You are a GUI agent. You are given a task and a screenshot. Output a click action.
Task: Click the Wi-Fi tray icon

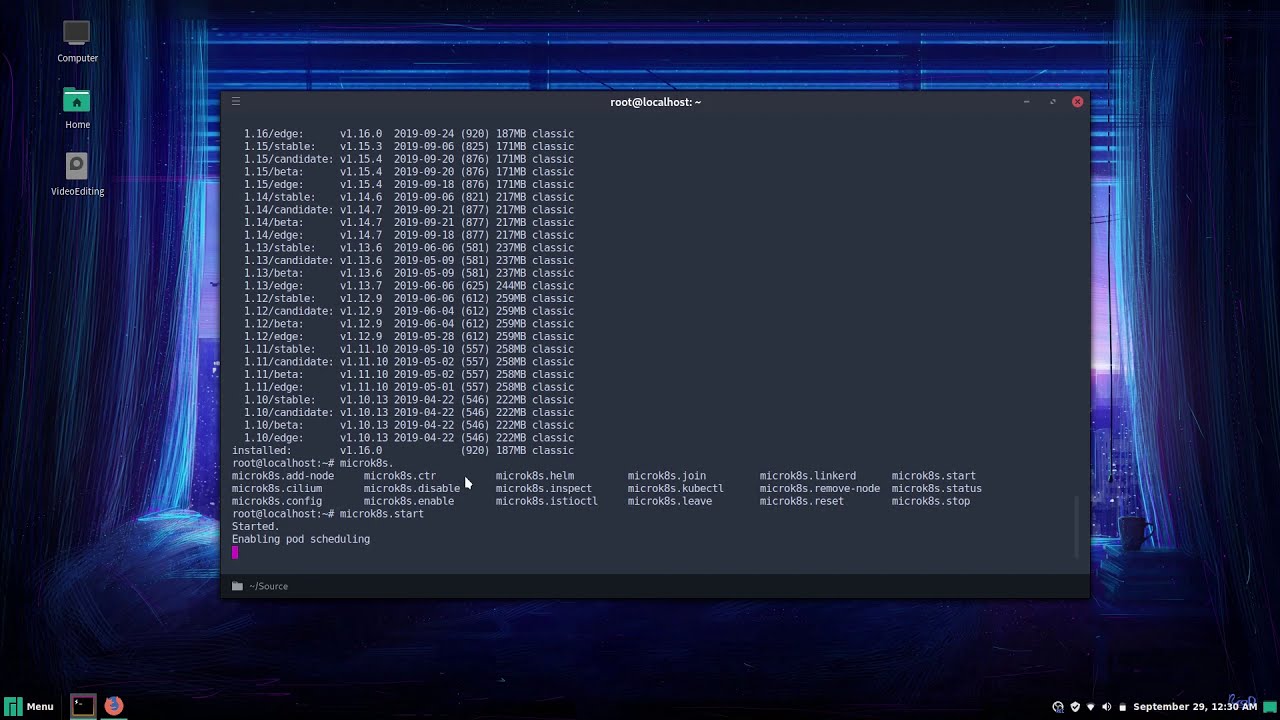pos(1091,707)
